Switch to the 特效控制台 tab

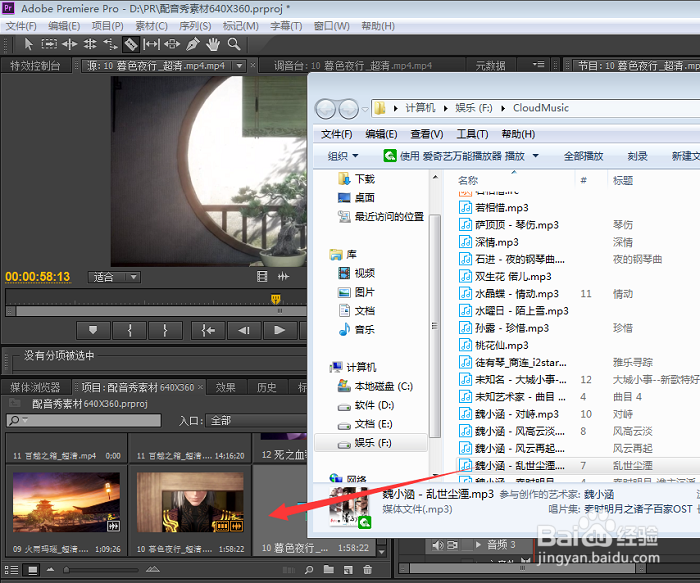pos(35,66)
